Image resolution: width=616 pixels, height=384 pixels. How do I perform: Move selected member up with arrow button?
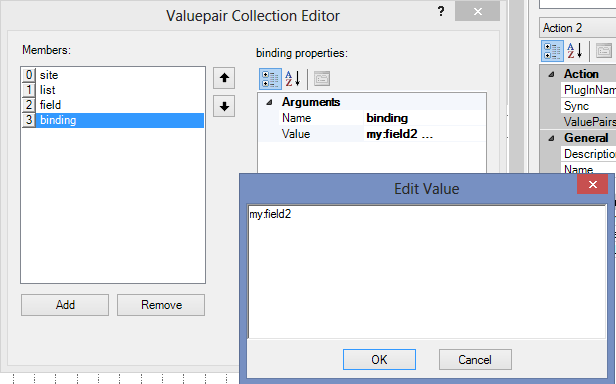coord(224,78)
